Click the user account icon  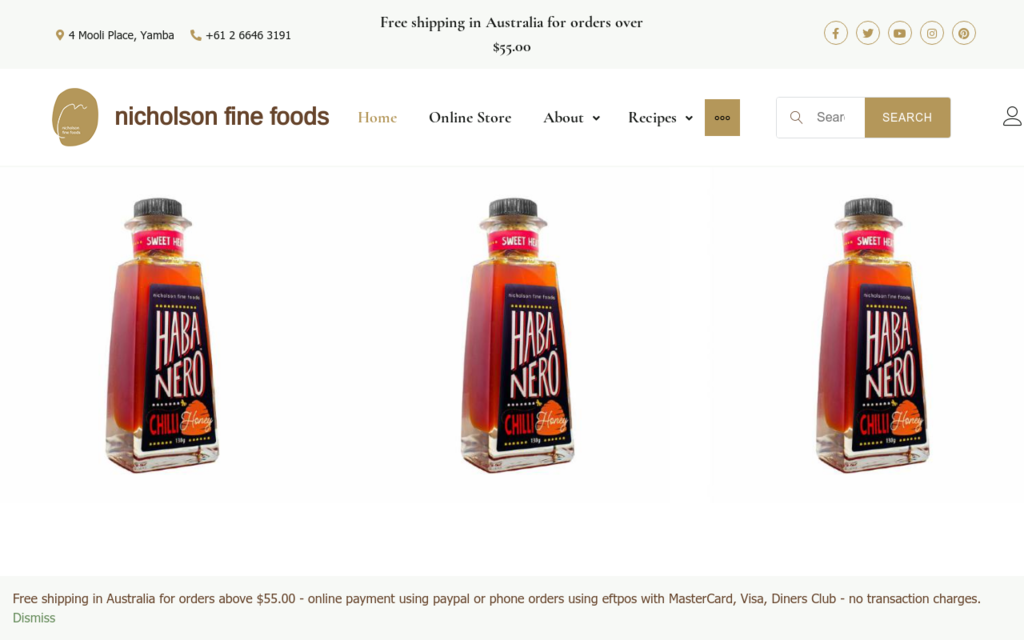(x=1012, y=117)
